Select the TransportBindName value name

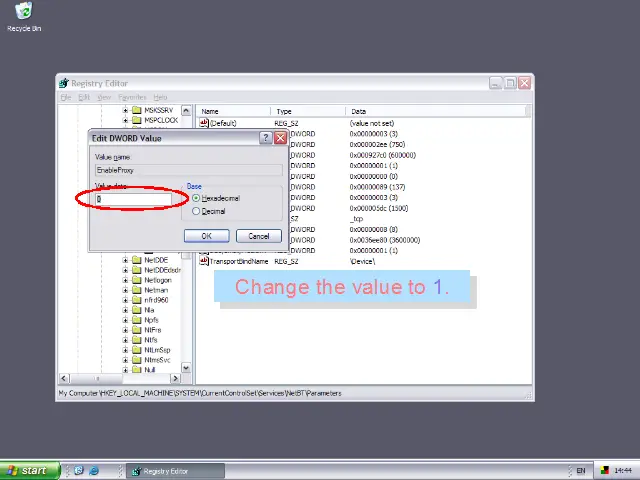click(x=239, y=261)
